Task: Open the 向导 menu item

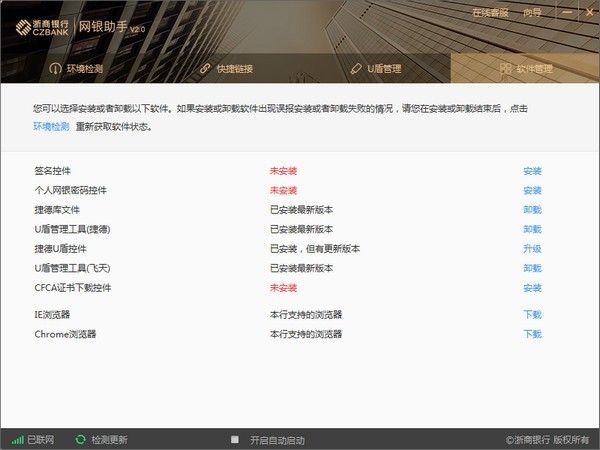Action: [533, 13]
